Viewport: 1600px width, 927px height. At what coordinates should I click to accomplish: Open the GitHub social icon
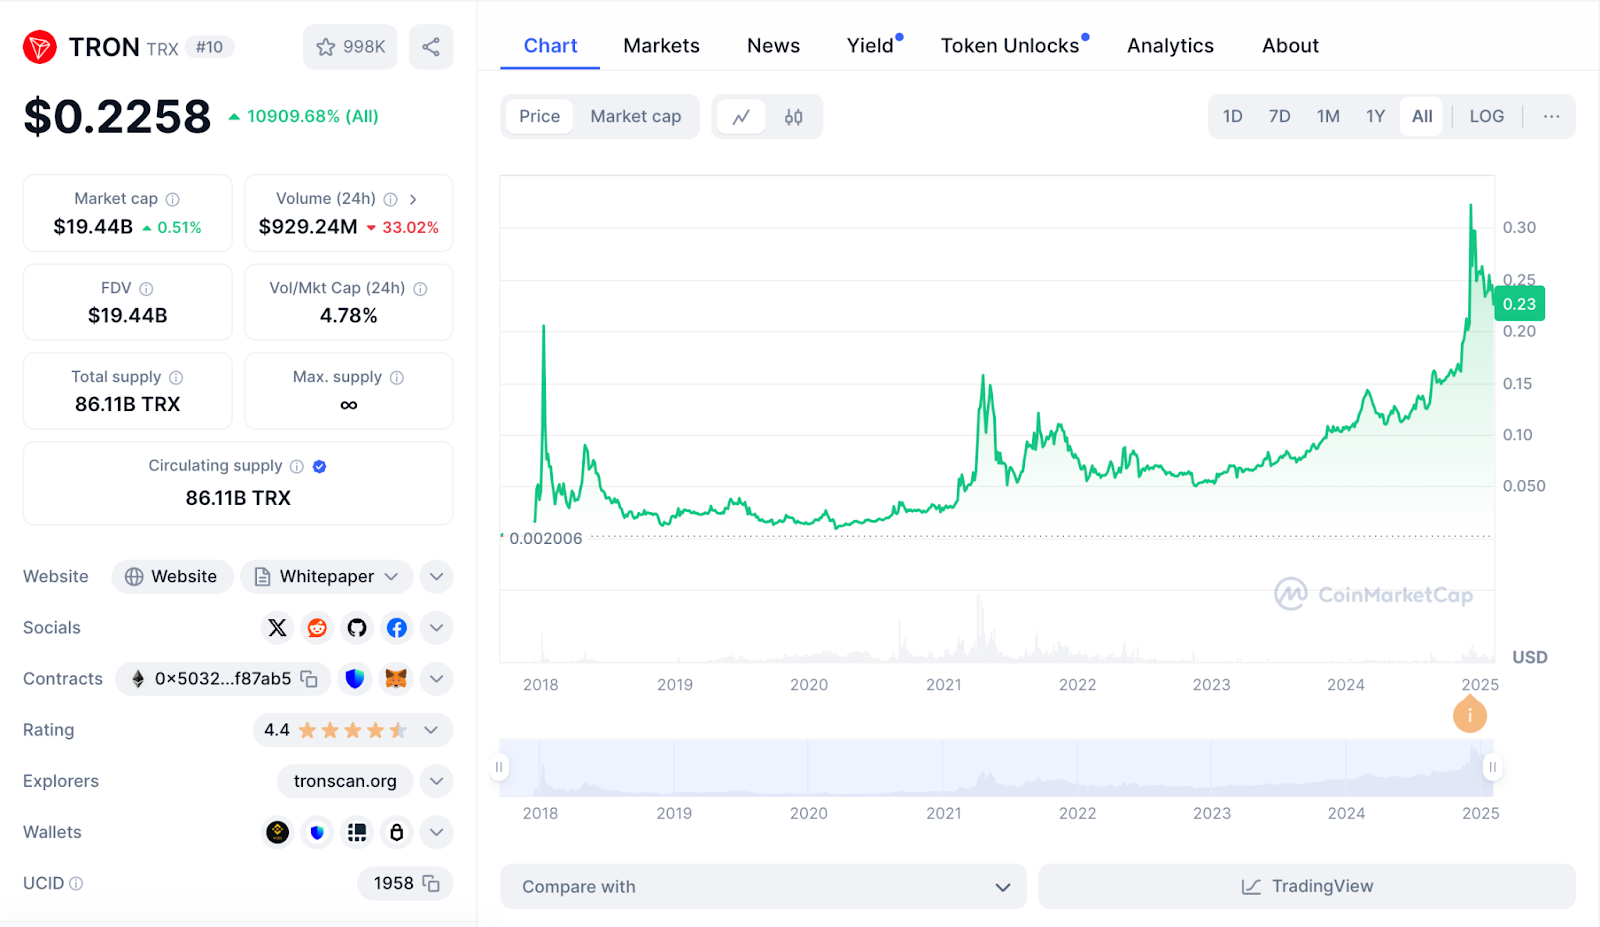tap(357, 628)
